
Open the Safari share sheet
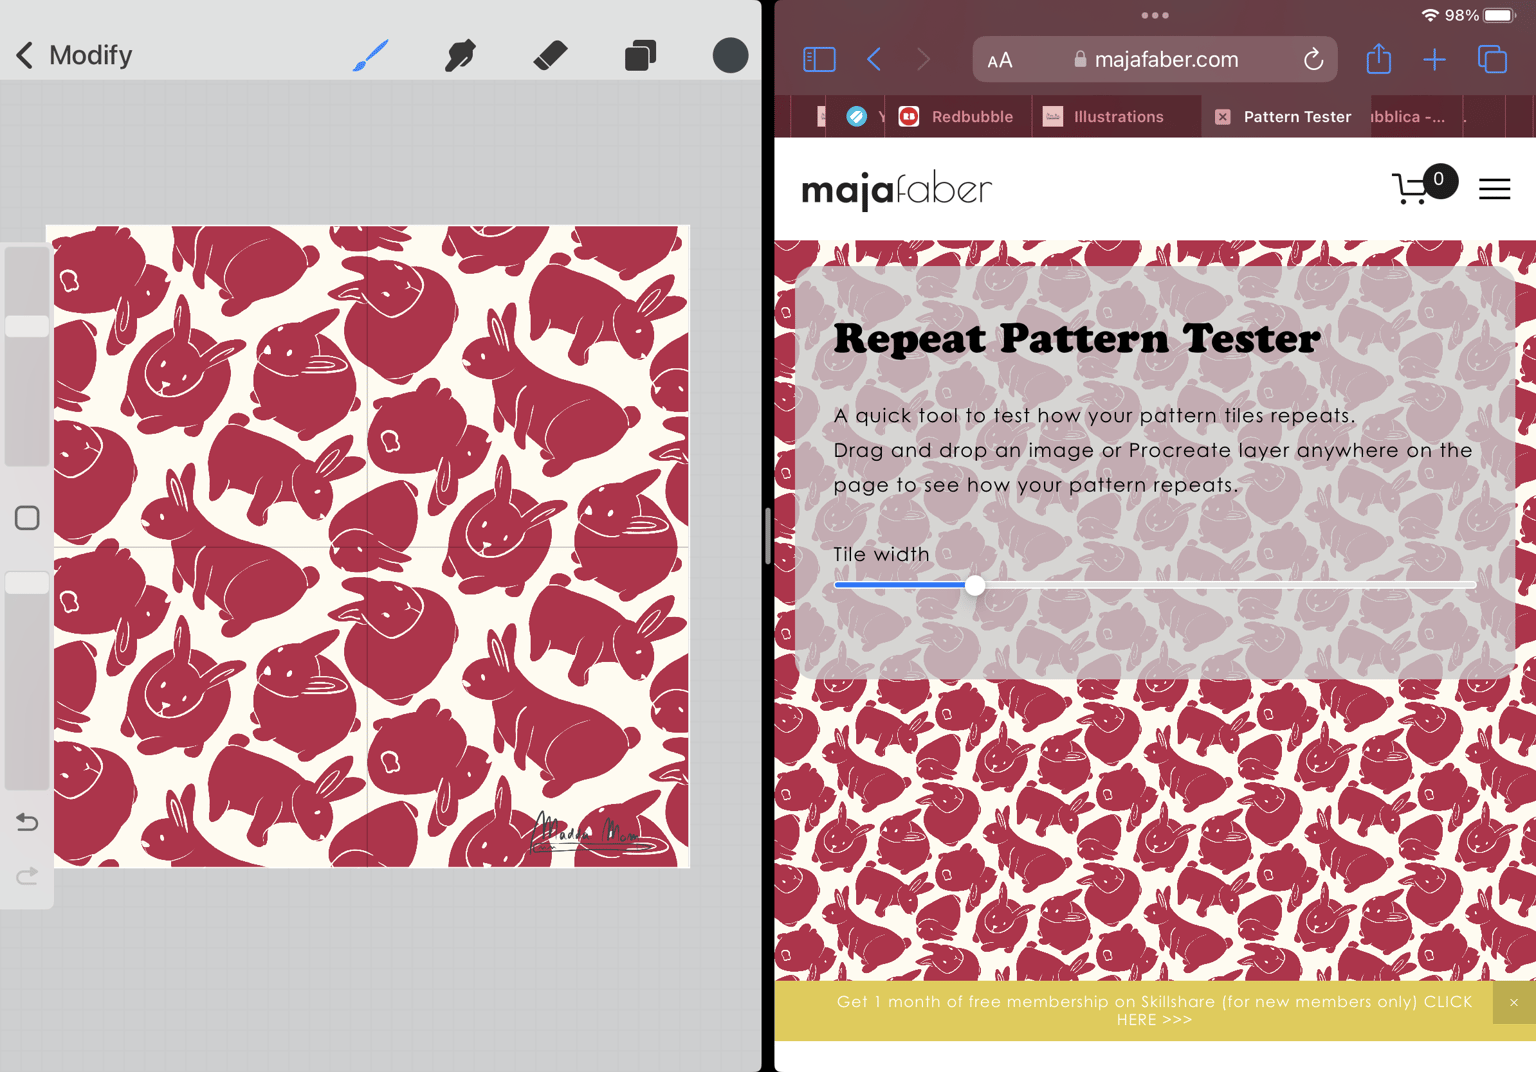click(1379, 58)
